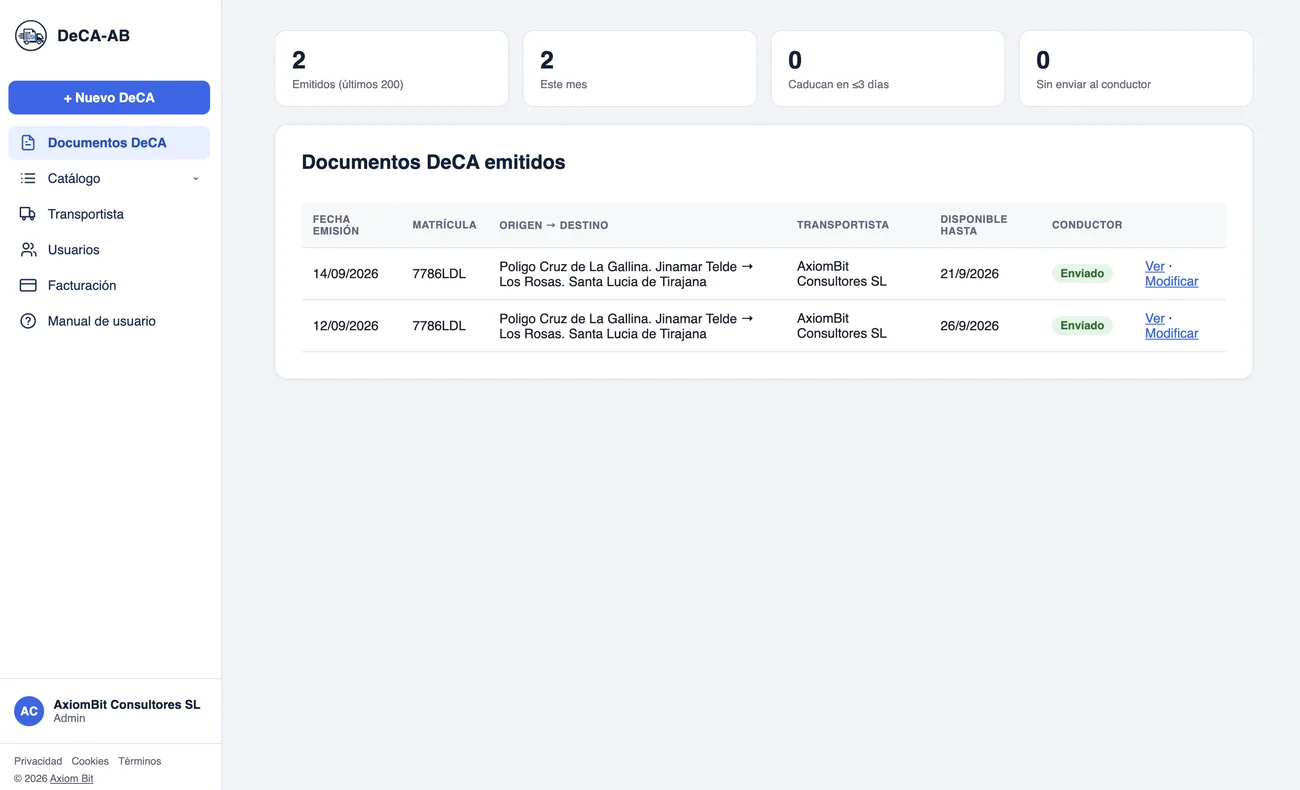1300x790 pixels.
Task: Click the Enviado badge for 12/09/2026
Action: point(1082,325)
